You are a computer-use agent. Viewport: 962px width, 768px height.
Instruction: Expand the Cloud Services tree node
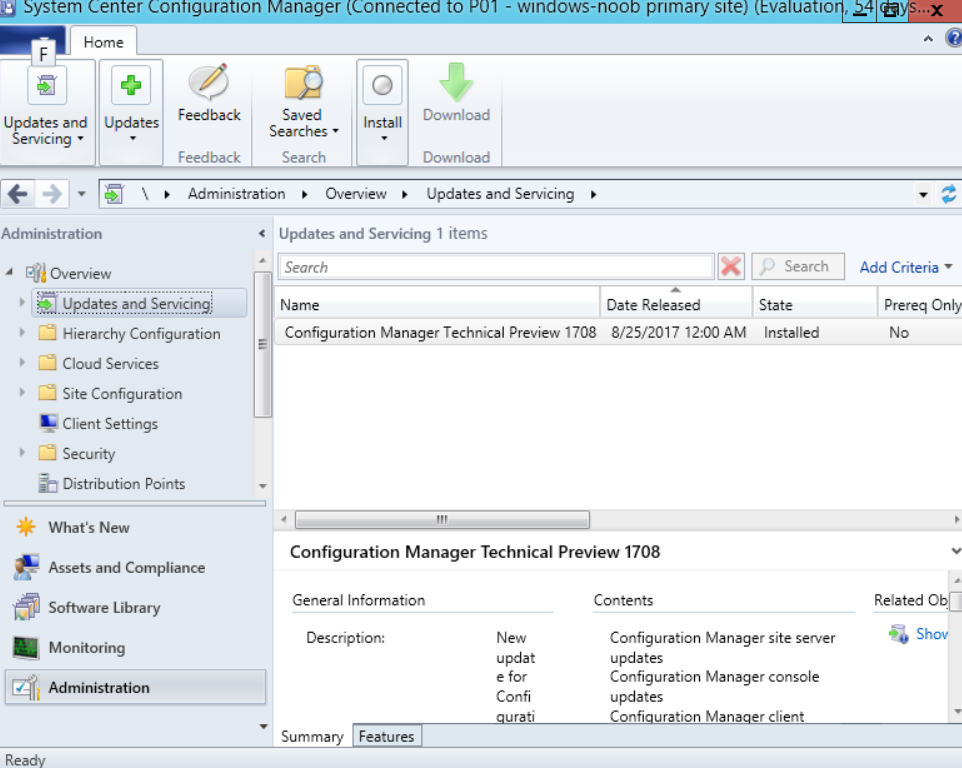click(22, 363)
